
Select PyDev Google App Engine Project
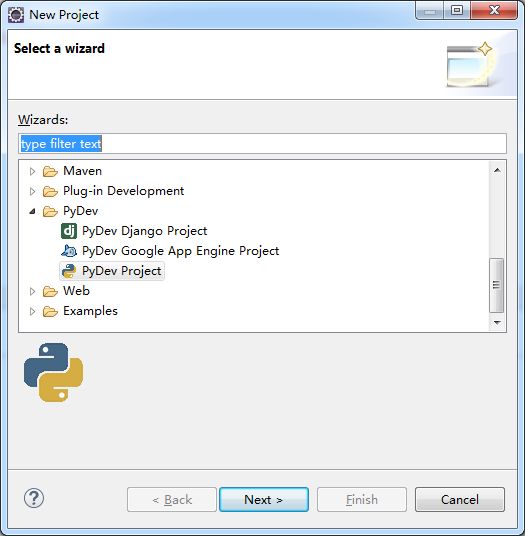pos(180,251)
